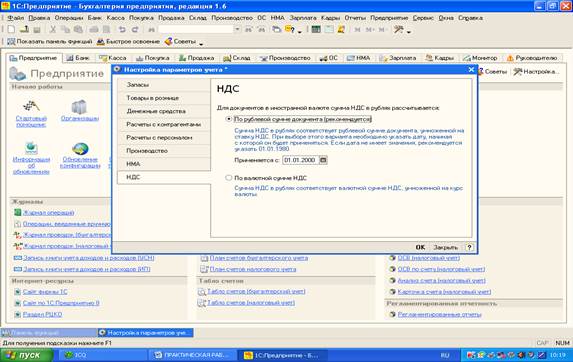Click the Применяется с date field
The image size is (573, 362).
[x=301, y=160]
